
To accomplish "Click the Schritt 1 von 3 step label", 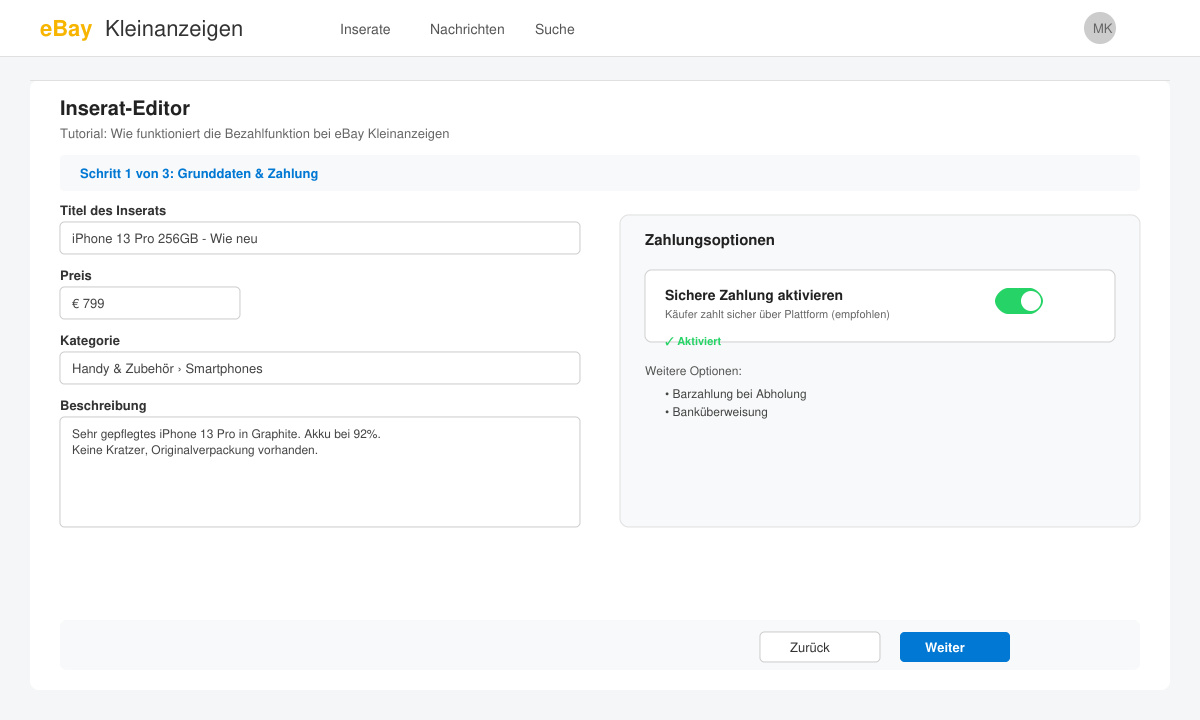I will point(199,173).
